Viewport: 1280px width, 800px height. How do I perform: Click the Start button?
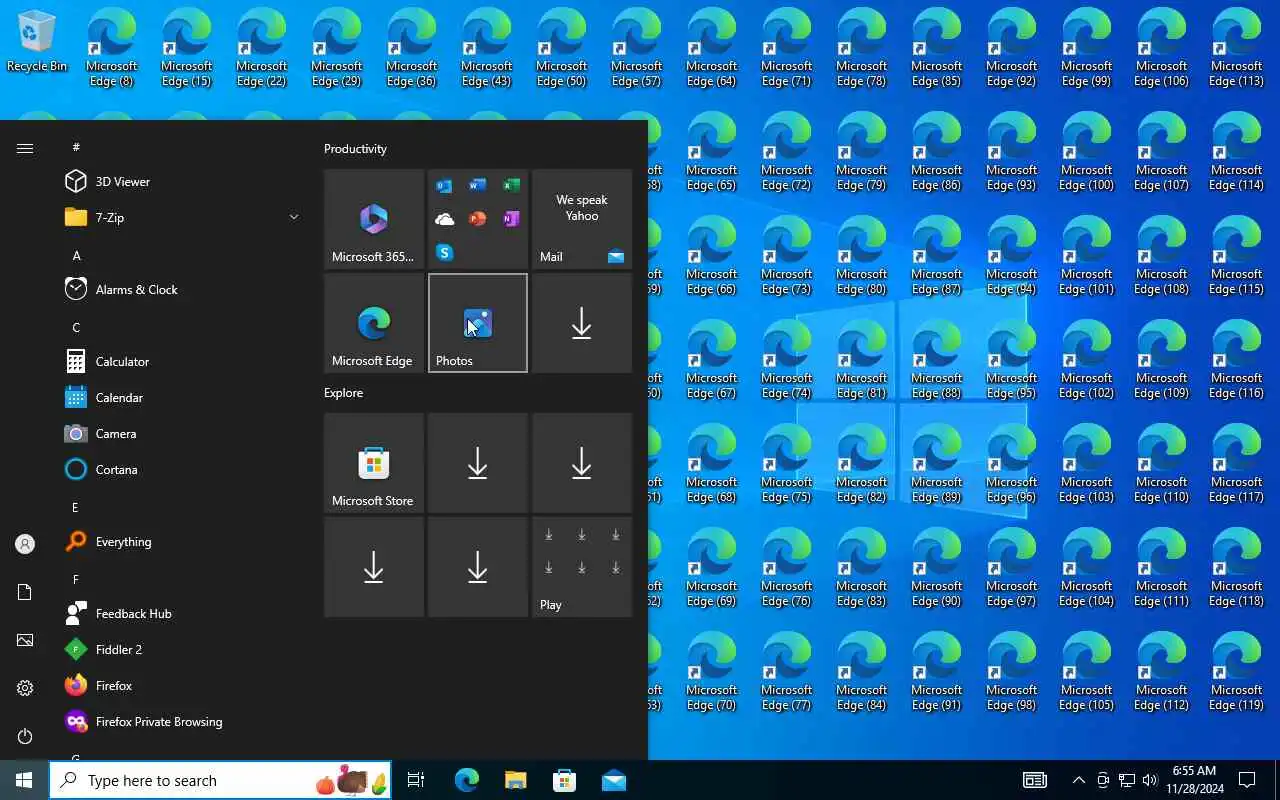[x=24, y=780]
